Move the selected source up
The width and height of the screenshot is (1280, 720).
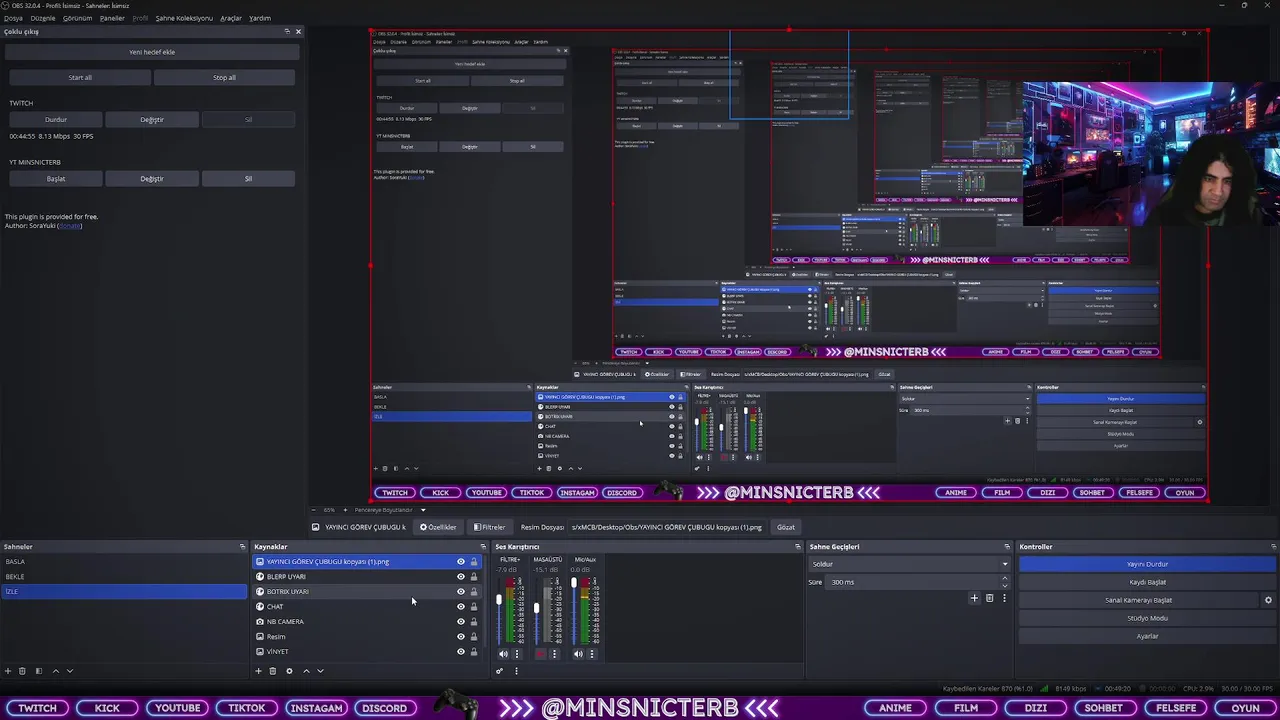(306, 671)
